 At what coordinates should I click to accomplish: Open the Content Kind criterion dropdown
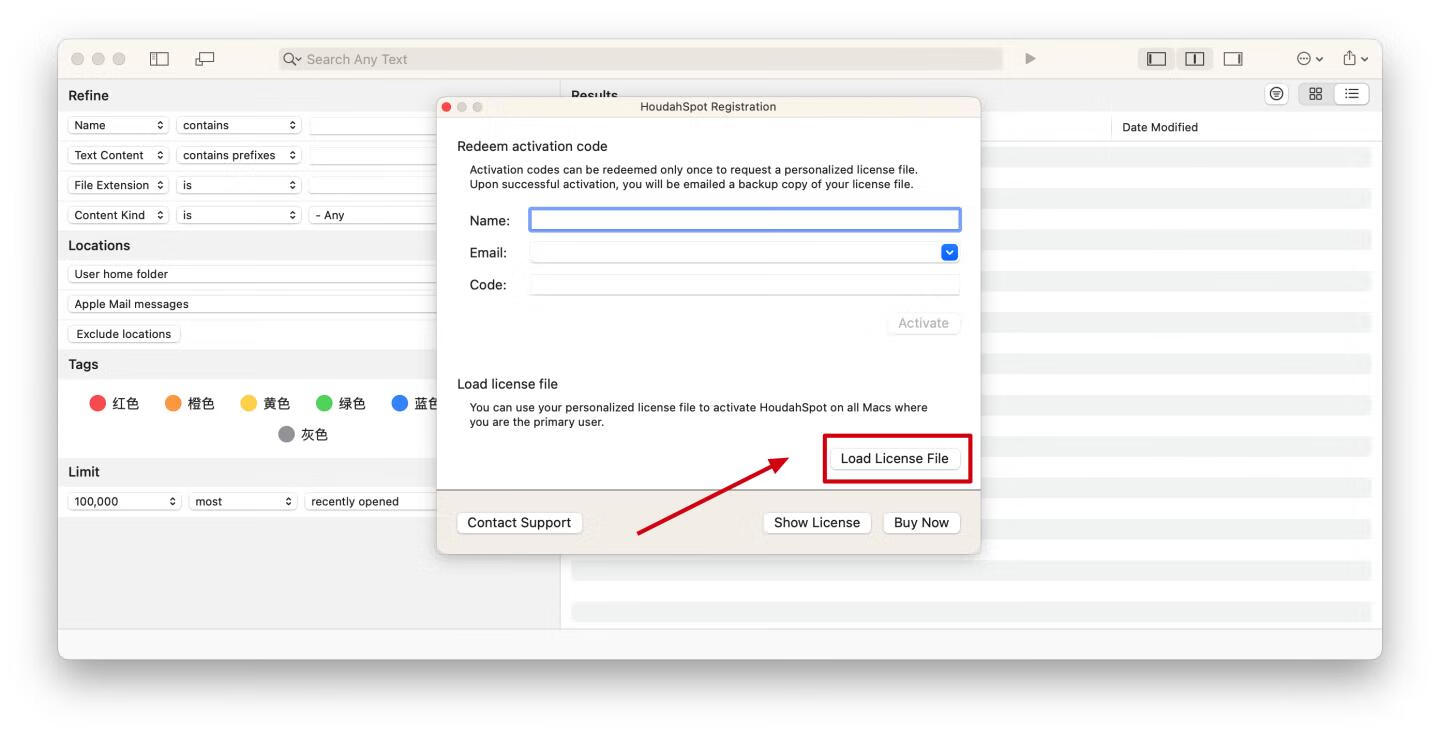pos(118,215)
